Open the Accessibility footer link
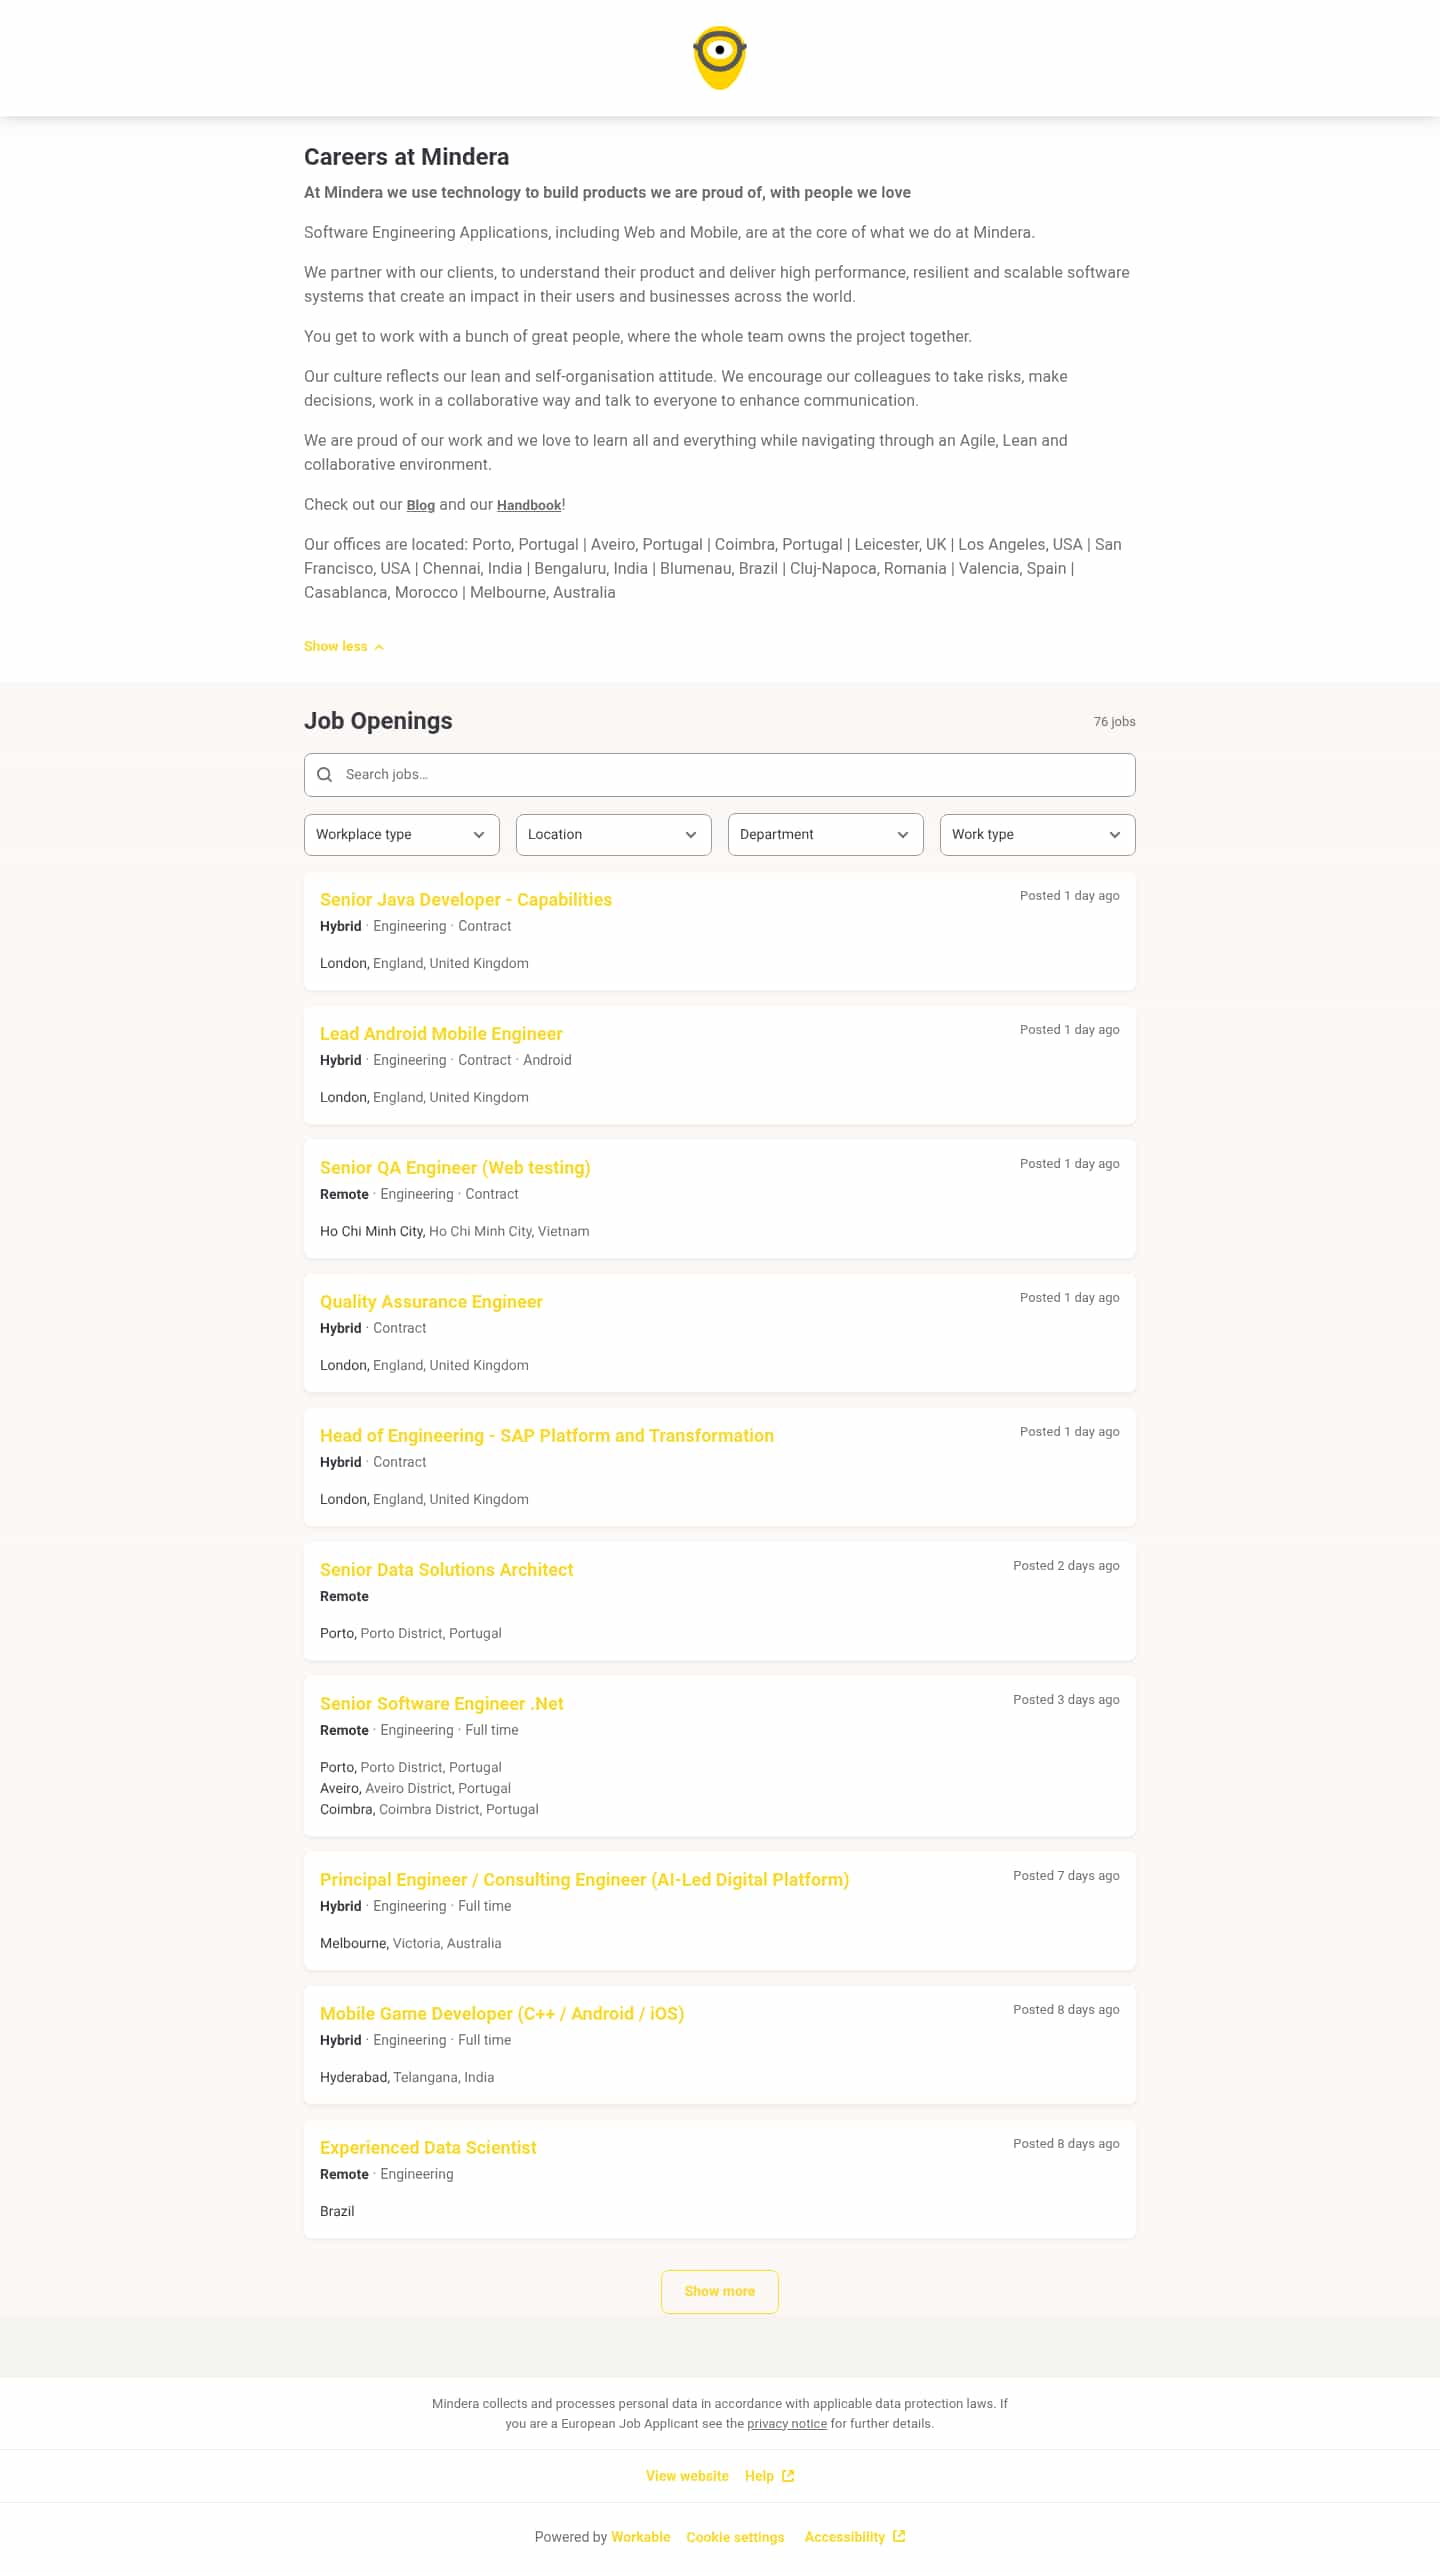 pyautogui.click(x=845, y=2537)
